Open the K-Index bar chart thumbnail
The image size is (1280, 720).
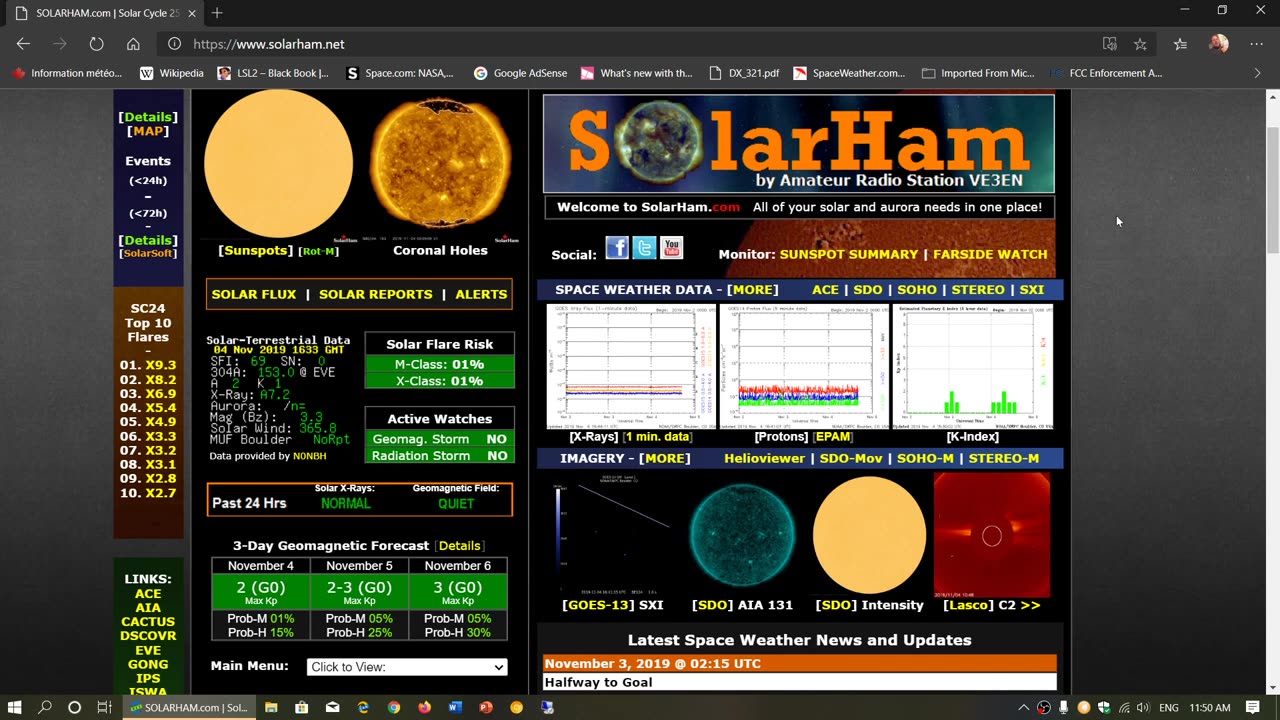pos(972,367)
